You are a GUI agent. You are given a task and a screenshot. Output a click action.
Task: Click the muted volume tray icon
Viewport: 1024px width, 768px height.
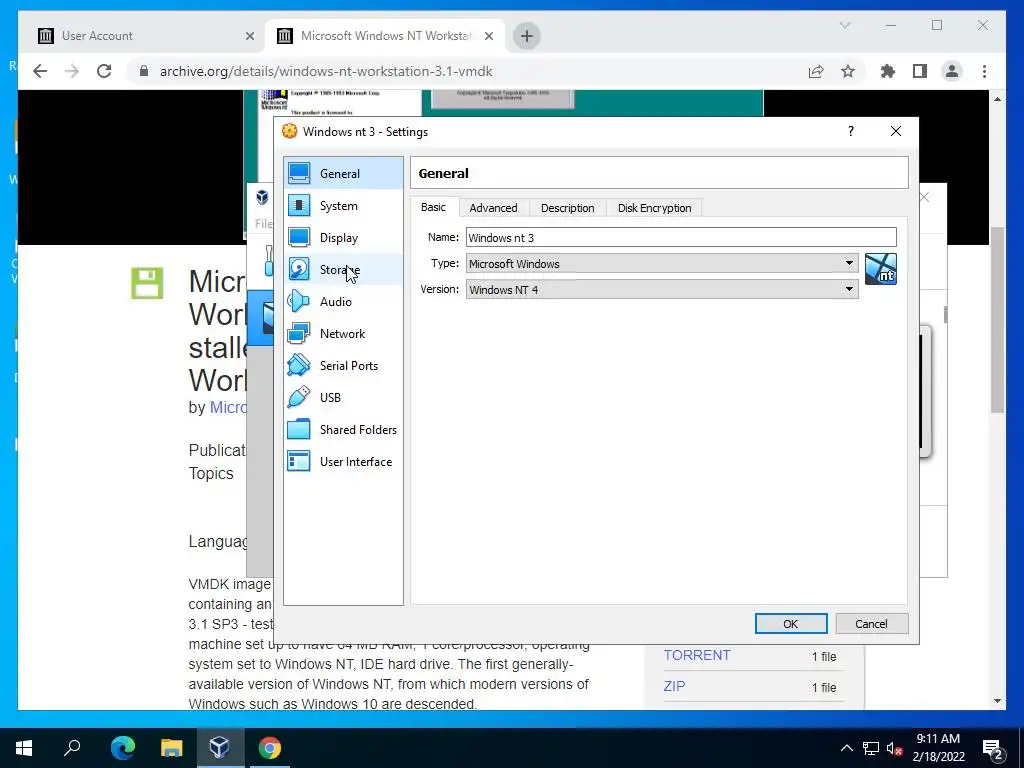[894, 748]
